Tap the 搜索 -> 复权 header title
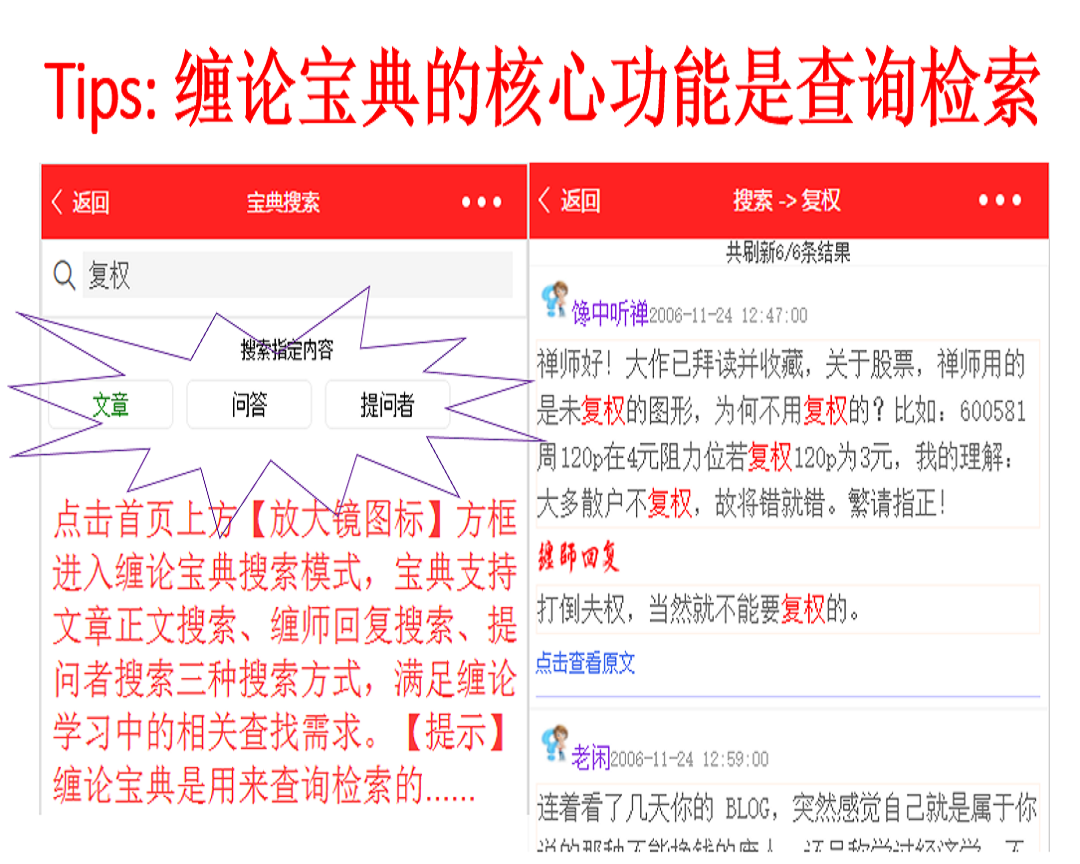 [786, 201]
